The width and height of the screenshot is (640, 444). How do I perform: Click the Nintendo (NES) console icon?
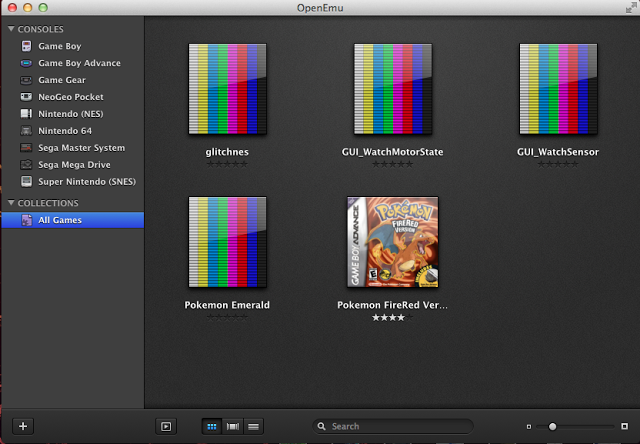point(26,114)
